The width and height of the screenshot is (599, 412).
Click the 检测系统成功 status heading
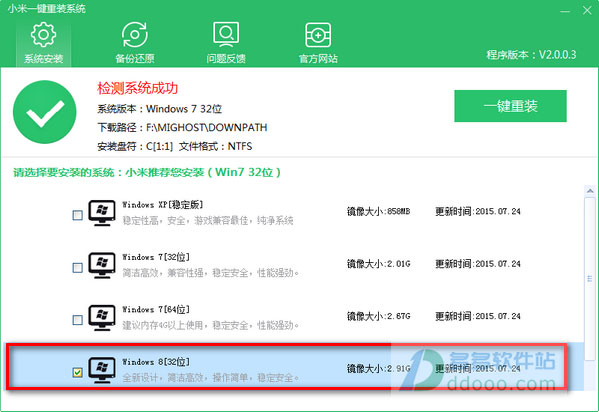(x=138, y=88)
